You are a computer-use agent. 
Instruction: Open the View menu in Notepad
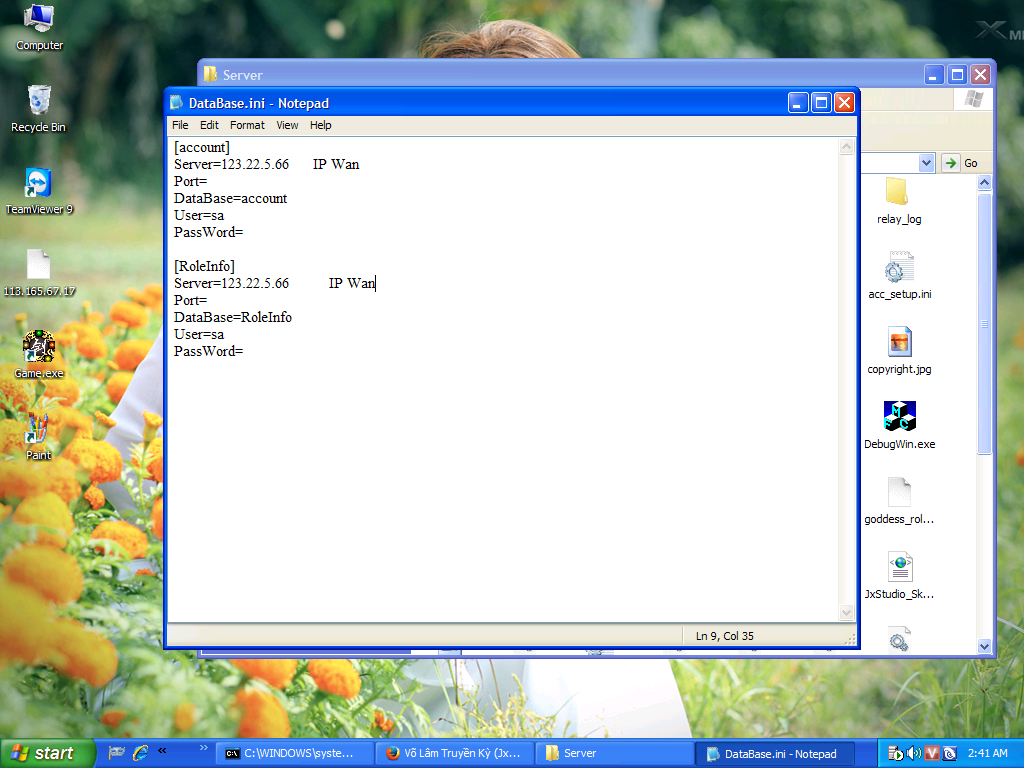[287, 125]
